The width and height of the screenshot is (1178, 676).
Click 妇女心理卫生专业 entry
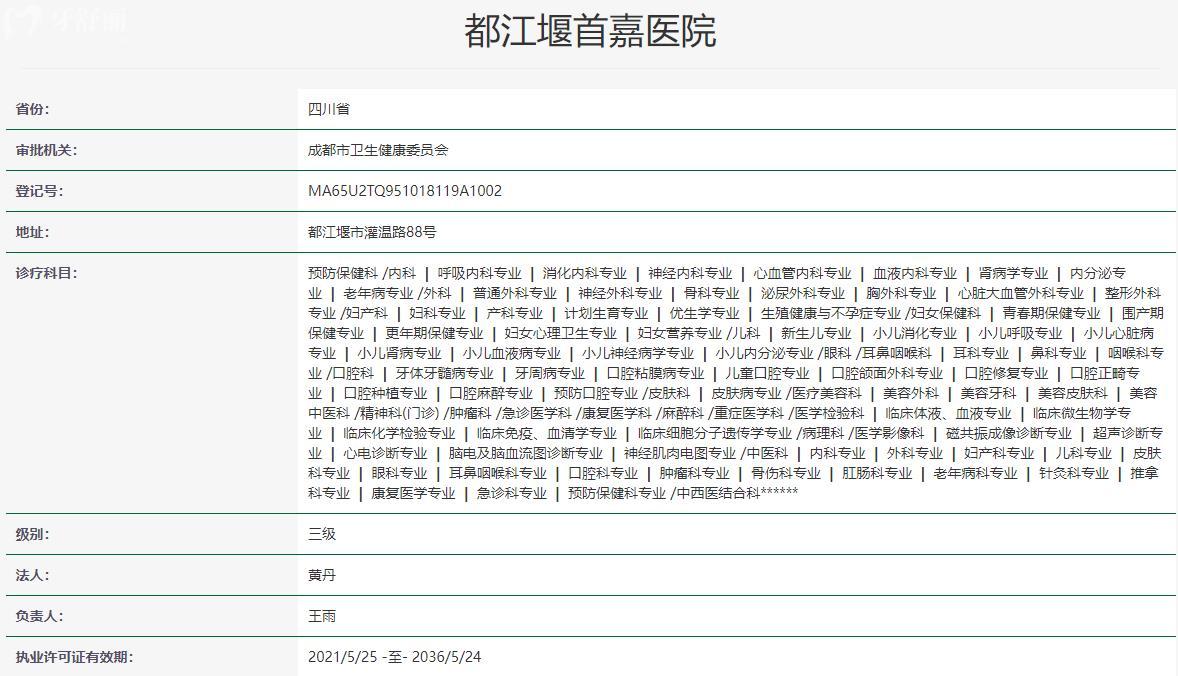(x=560, y=333)
